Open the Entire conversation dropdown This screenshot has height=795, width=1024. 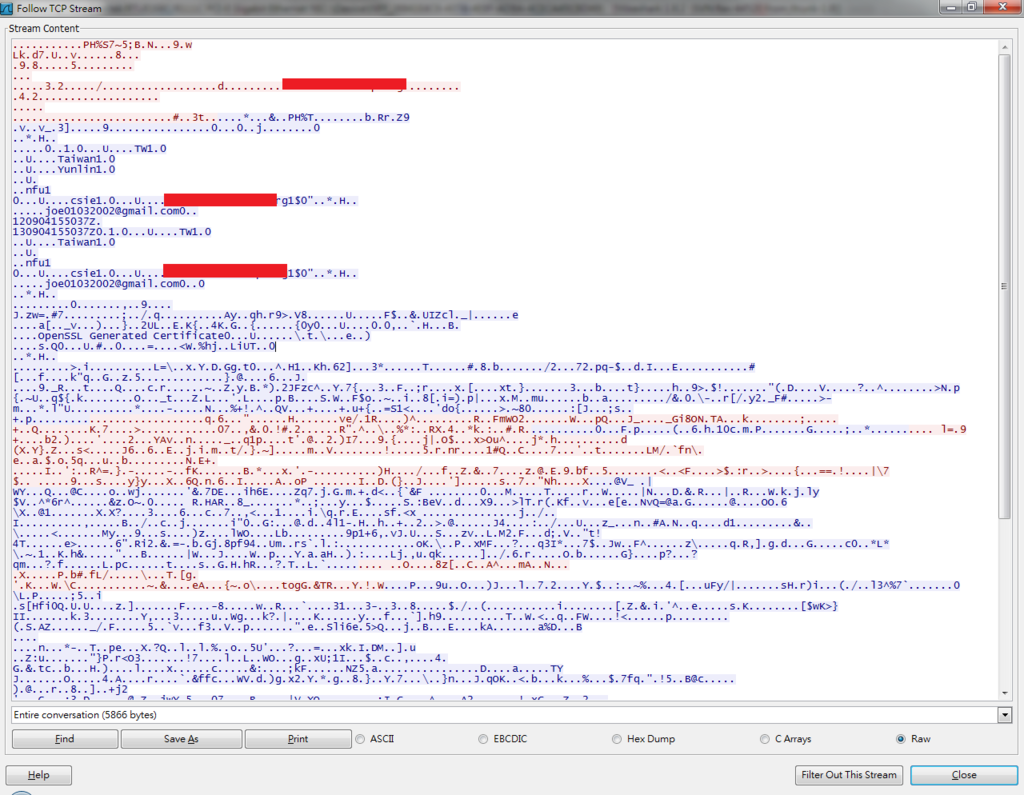point(1004,715)
